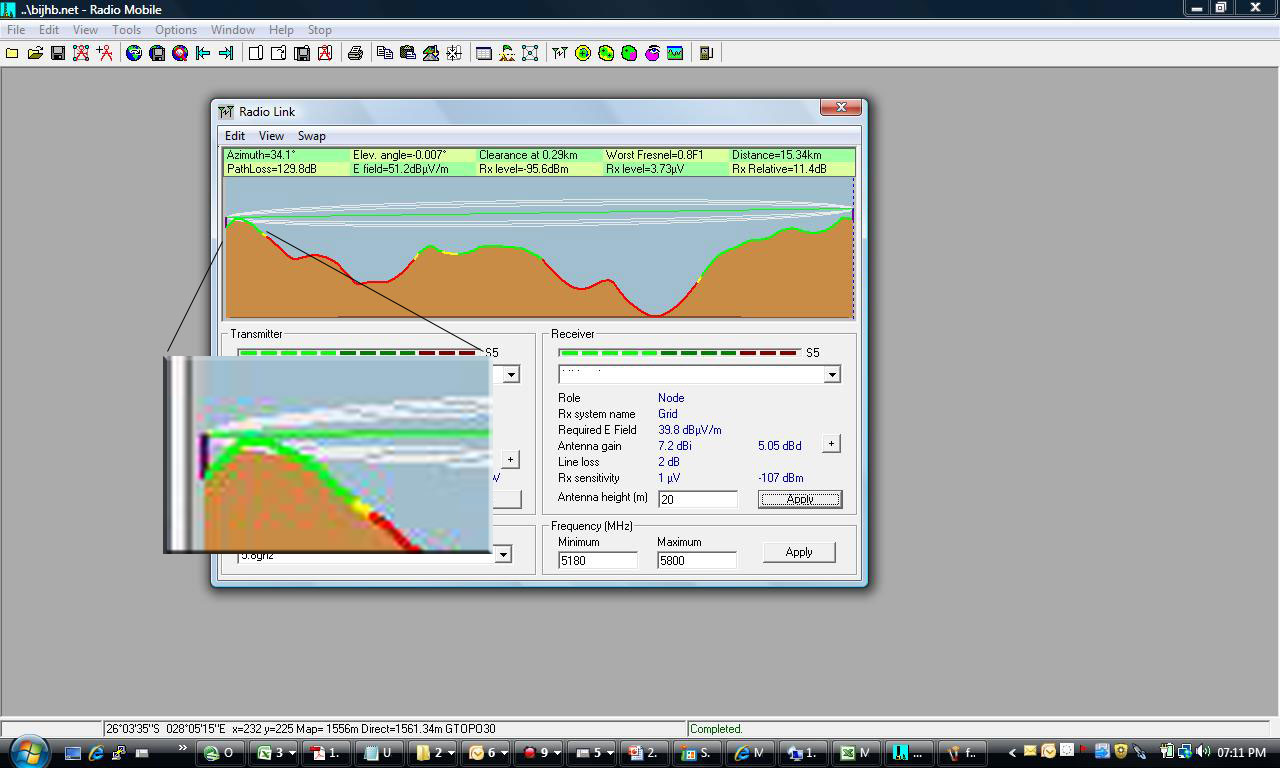
Task: Click the globe map properties icon
Action: pos(134,53)
